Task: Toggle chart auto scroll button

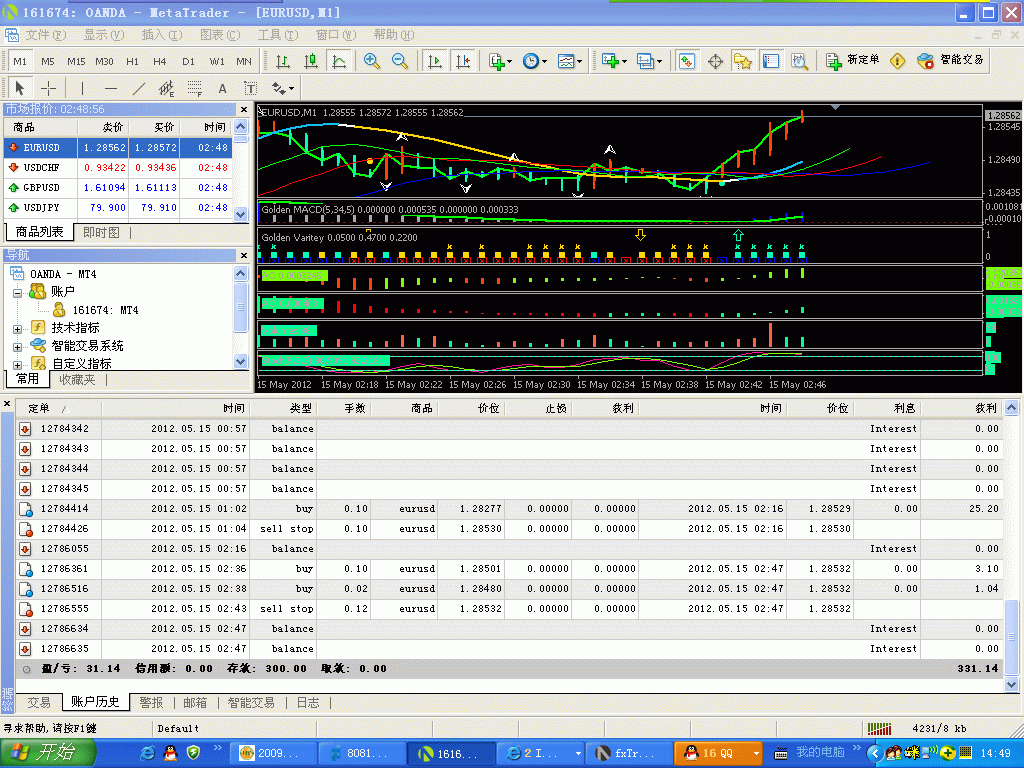Action: (434, 61)
